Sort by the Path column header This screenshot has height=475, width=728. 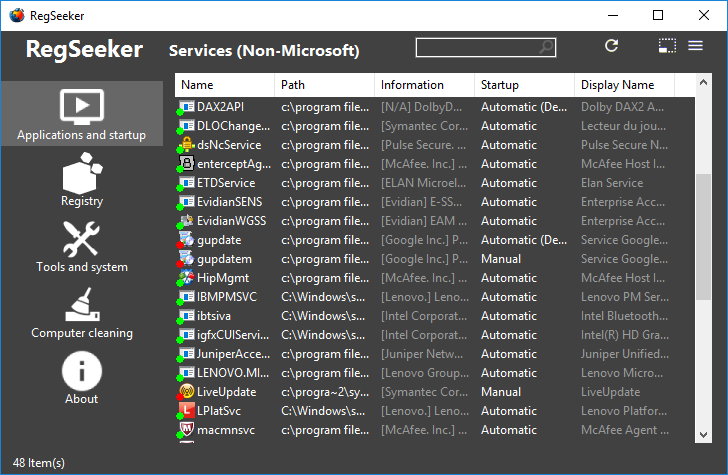point(325,85)
